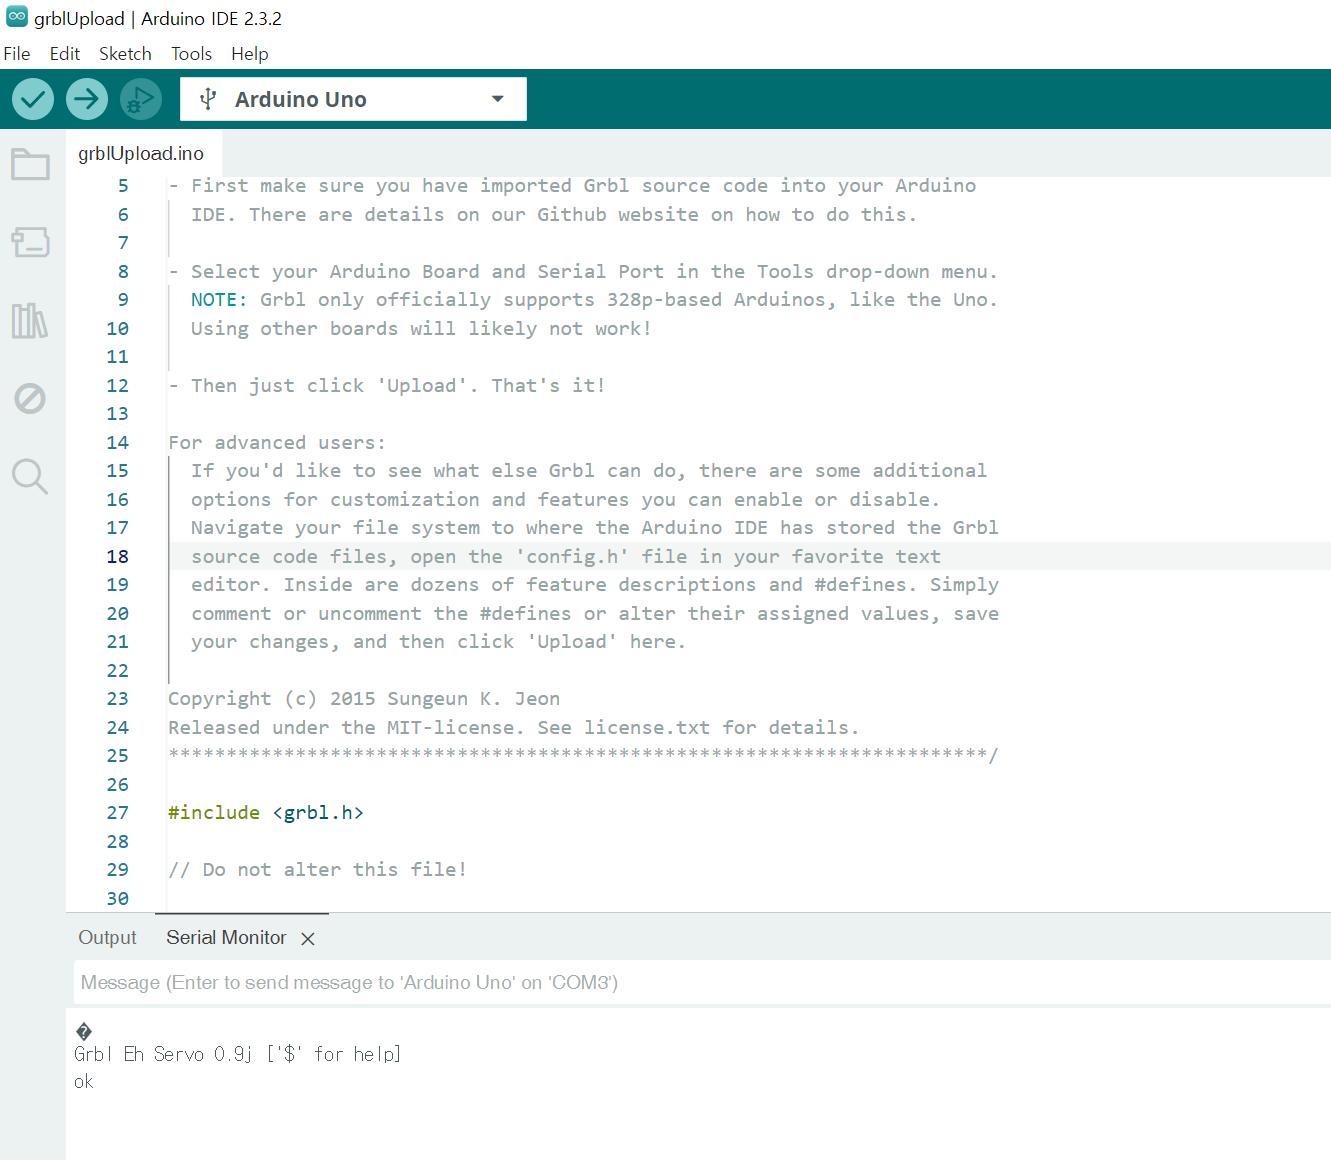Select the grblUpload.ino editor tab

coord(141,153)
